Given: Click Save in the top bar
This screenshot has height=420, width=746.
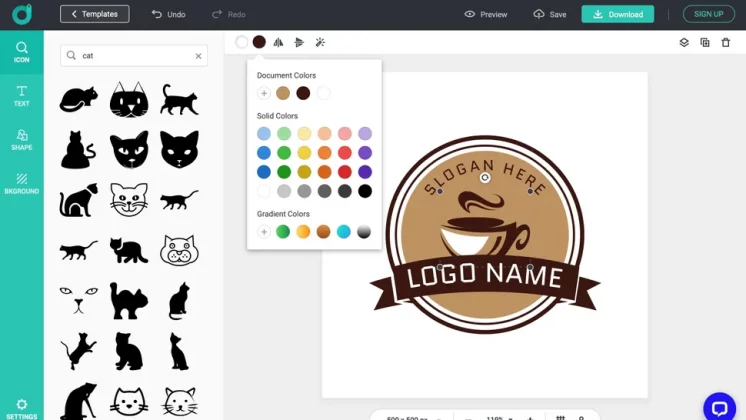Looking at the screenshot, I should (550, 14).
